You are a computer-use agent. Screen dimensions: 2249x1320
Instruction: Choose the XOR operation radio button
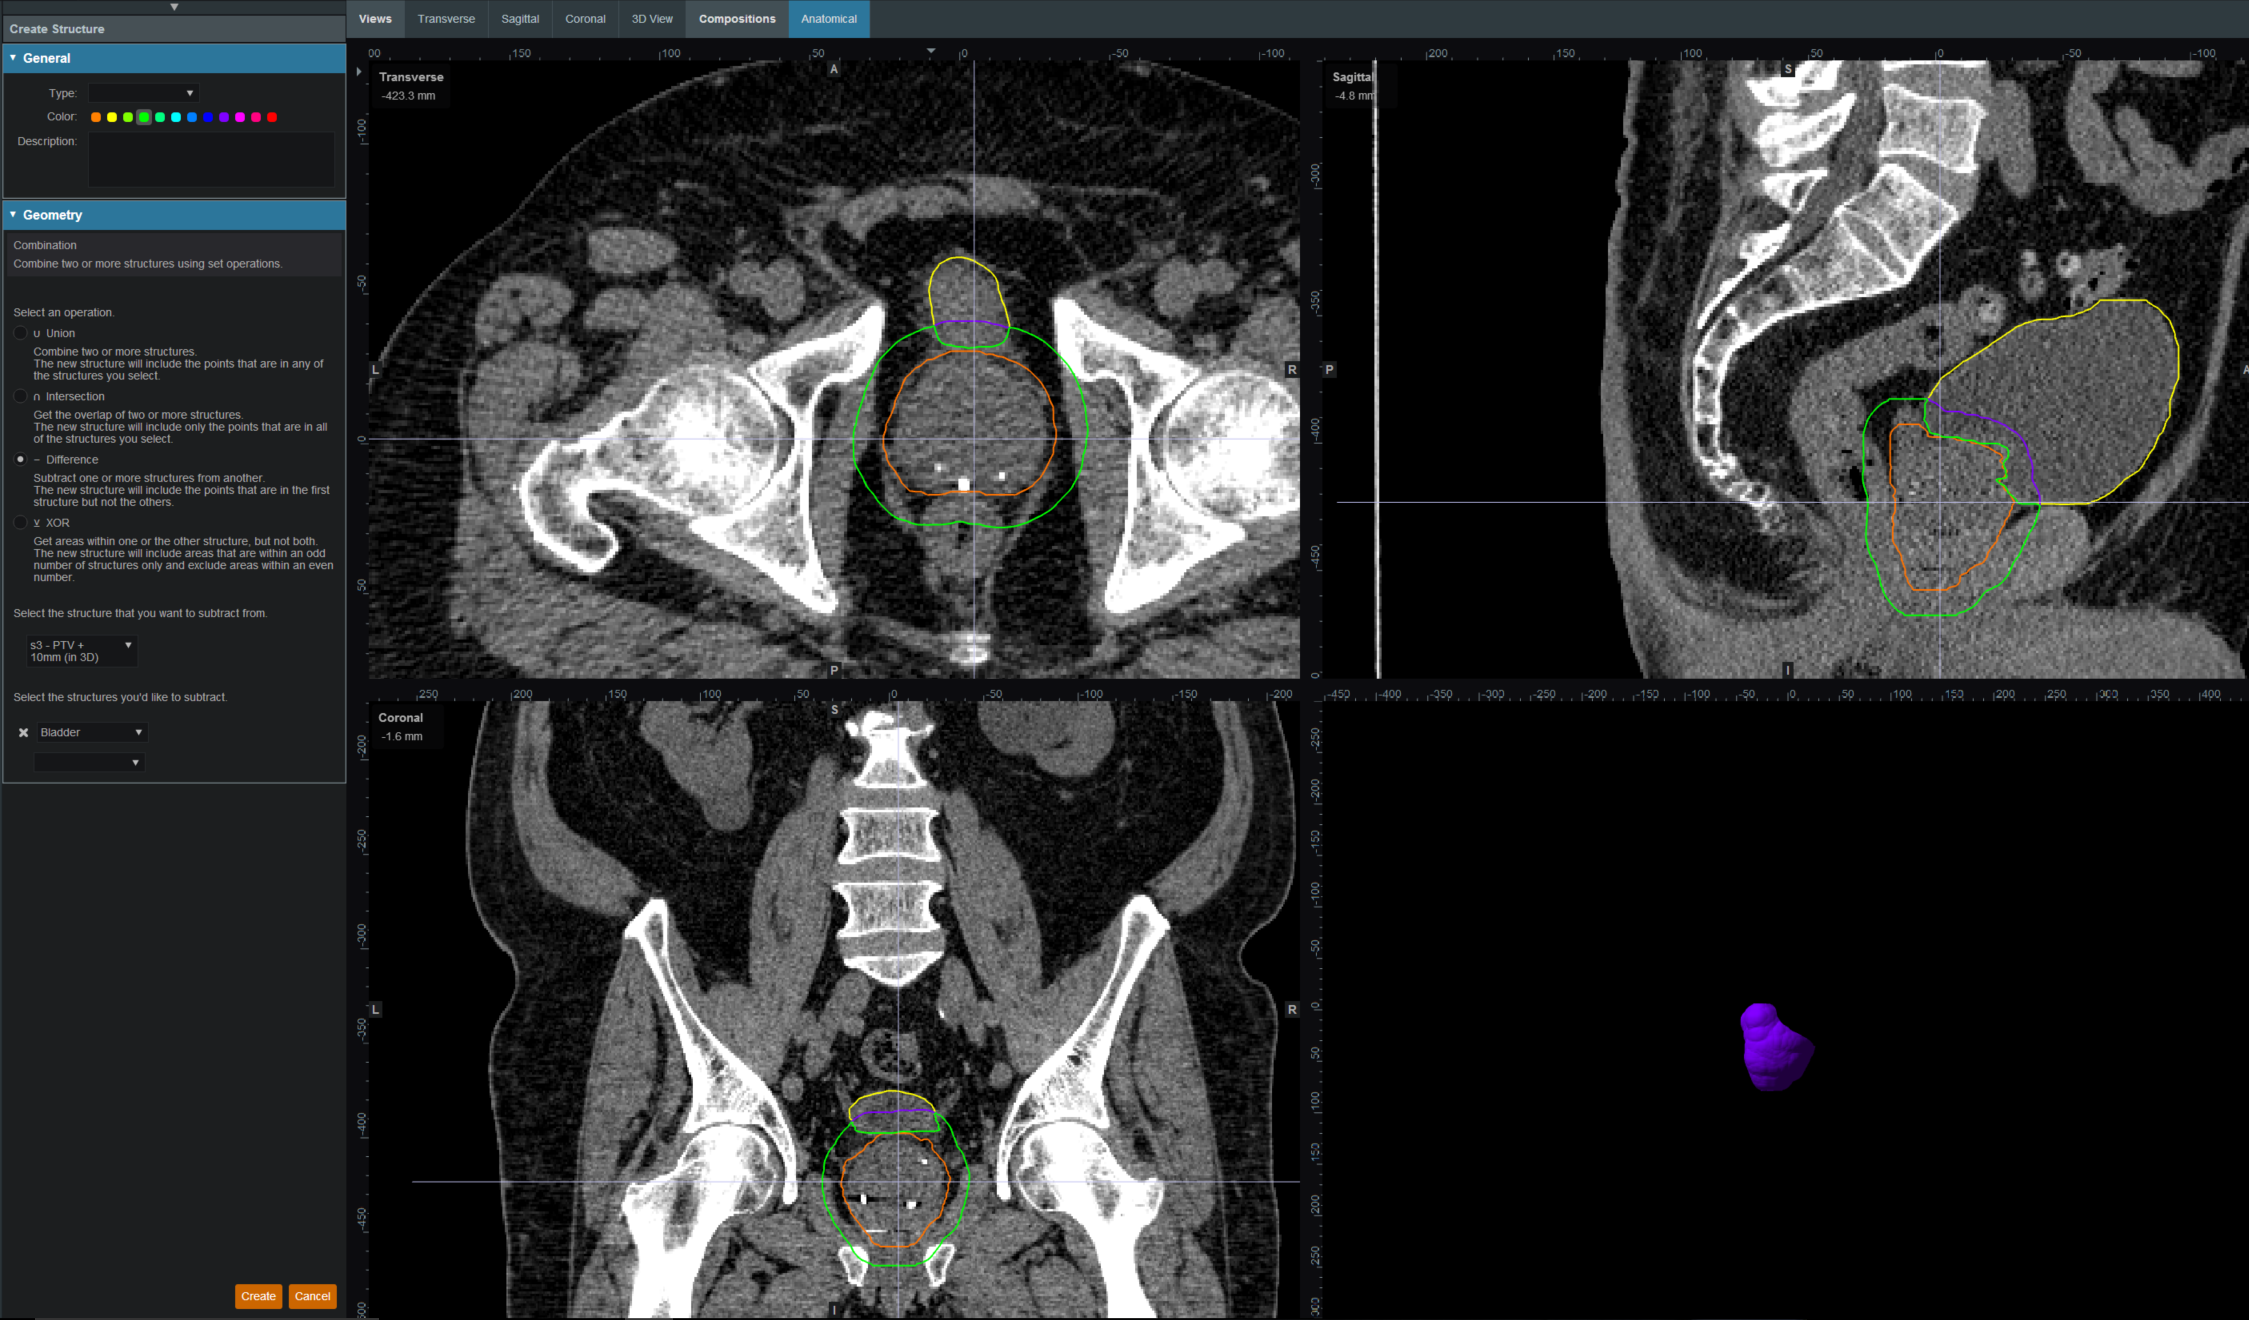(21, 522)
